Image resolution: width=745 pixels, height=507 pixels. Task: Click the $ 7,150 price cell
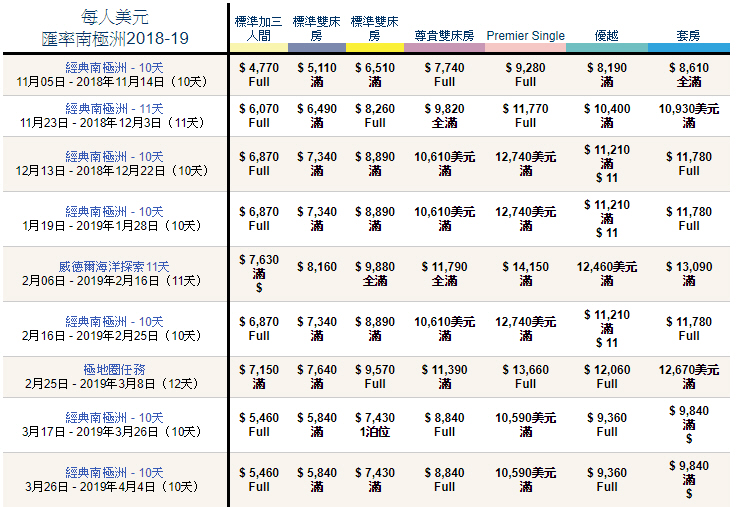click(259, 370)
